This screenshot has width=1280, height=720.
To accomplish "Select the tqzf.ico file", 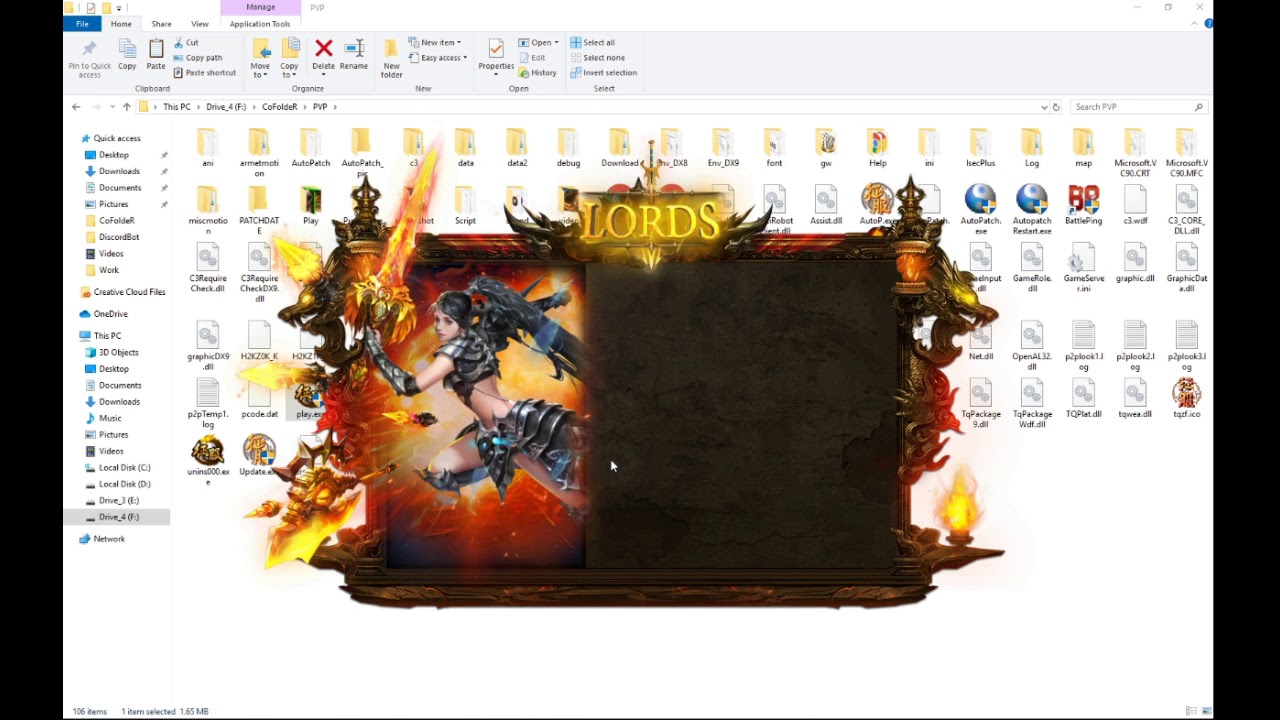I will point(1186,398).
